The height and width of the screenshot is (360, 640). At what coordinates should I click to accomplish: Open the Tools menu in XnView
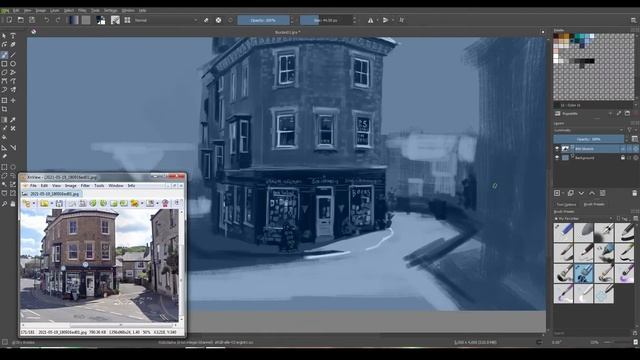(99, 186)
